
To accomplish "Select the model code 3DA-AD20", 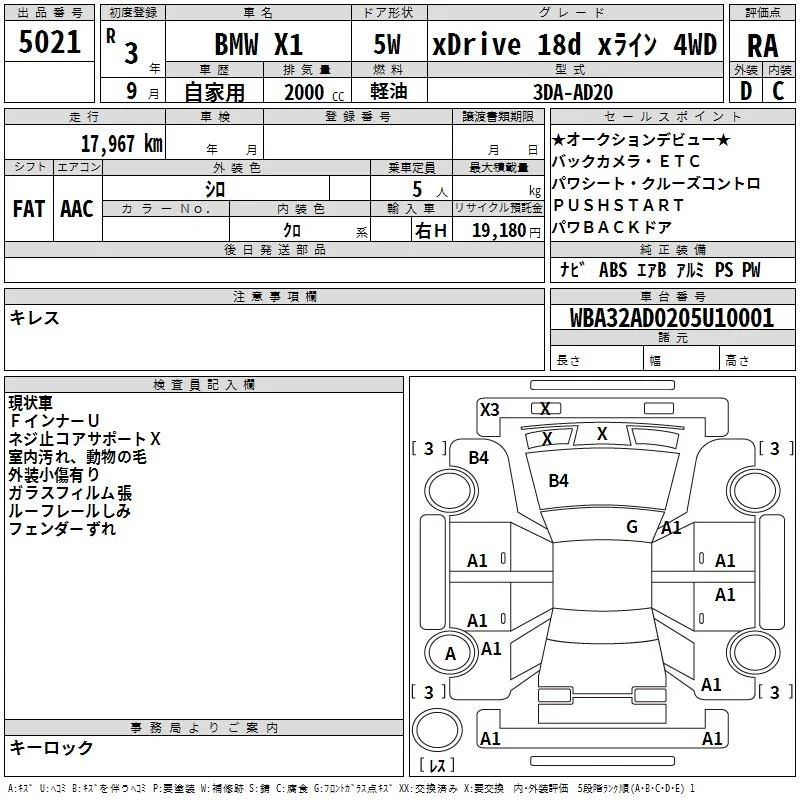I will point(573,92).
